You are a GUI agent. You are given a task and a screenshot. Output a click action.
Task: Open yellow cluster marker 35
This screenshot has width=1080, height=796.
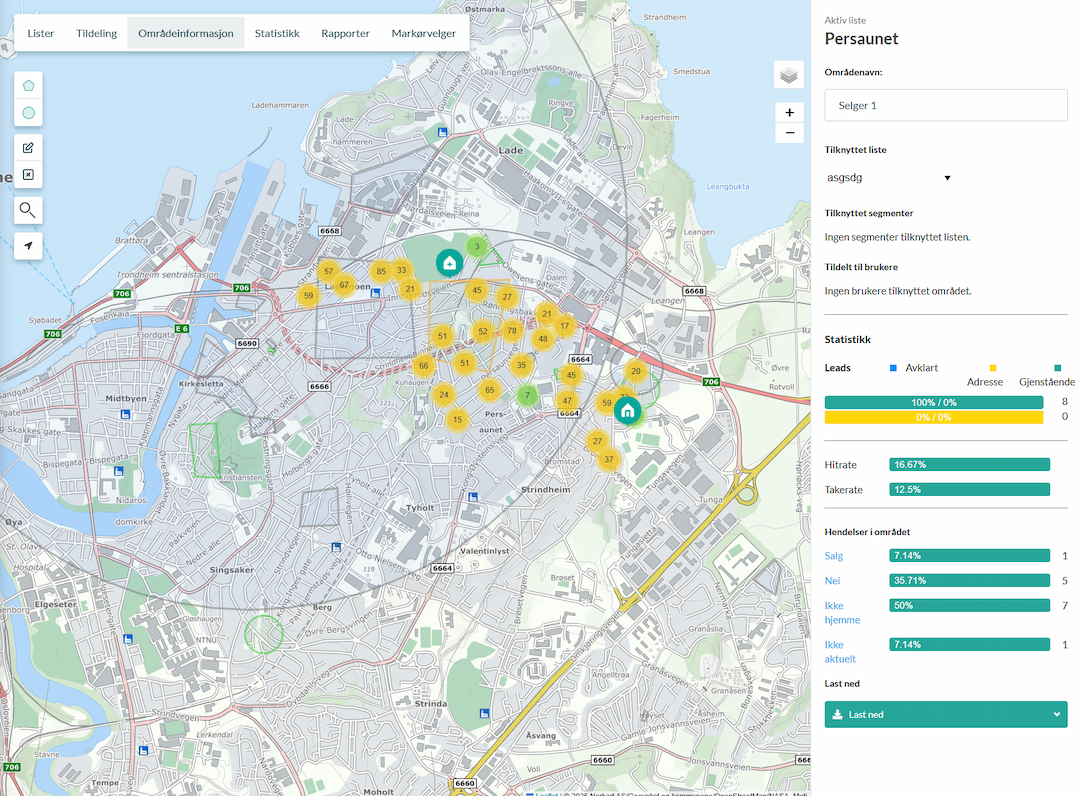pyautogui.click(x=521, y=366)
